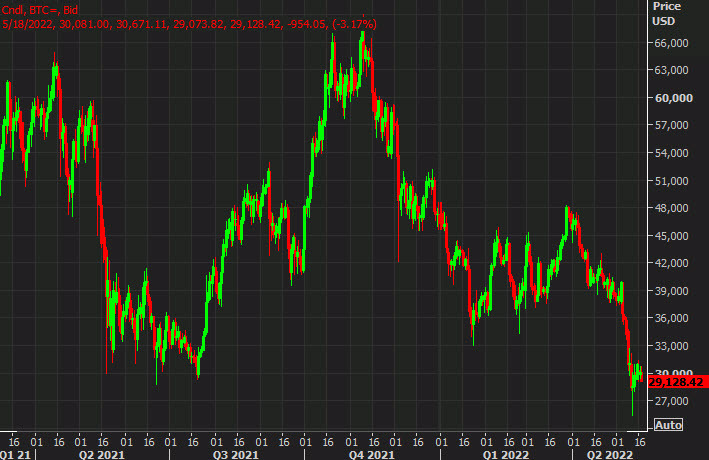This screenshot has width=709, height=460.
Task: Click the 48,000 price axis label
Action: pos(672,208)
